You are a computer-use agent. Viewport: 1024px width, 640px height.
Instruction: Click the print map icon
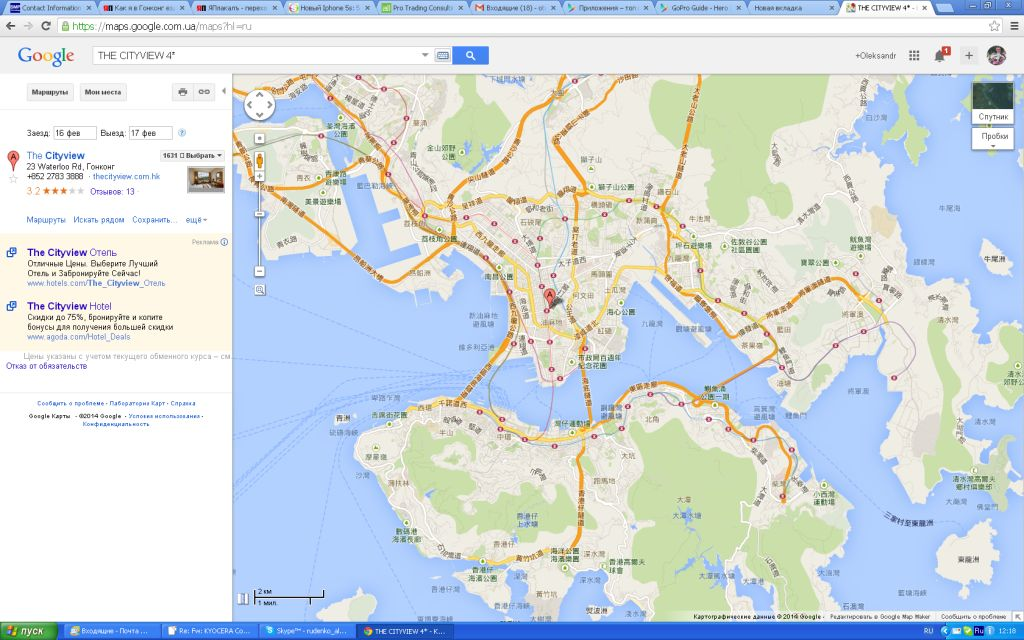tap(182, 92)
